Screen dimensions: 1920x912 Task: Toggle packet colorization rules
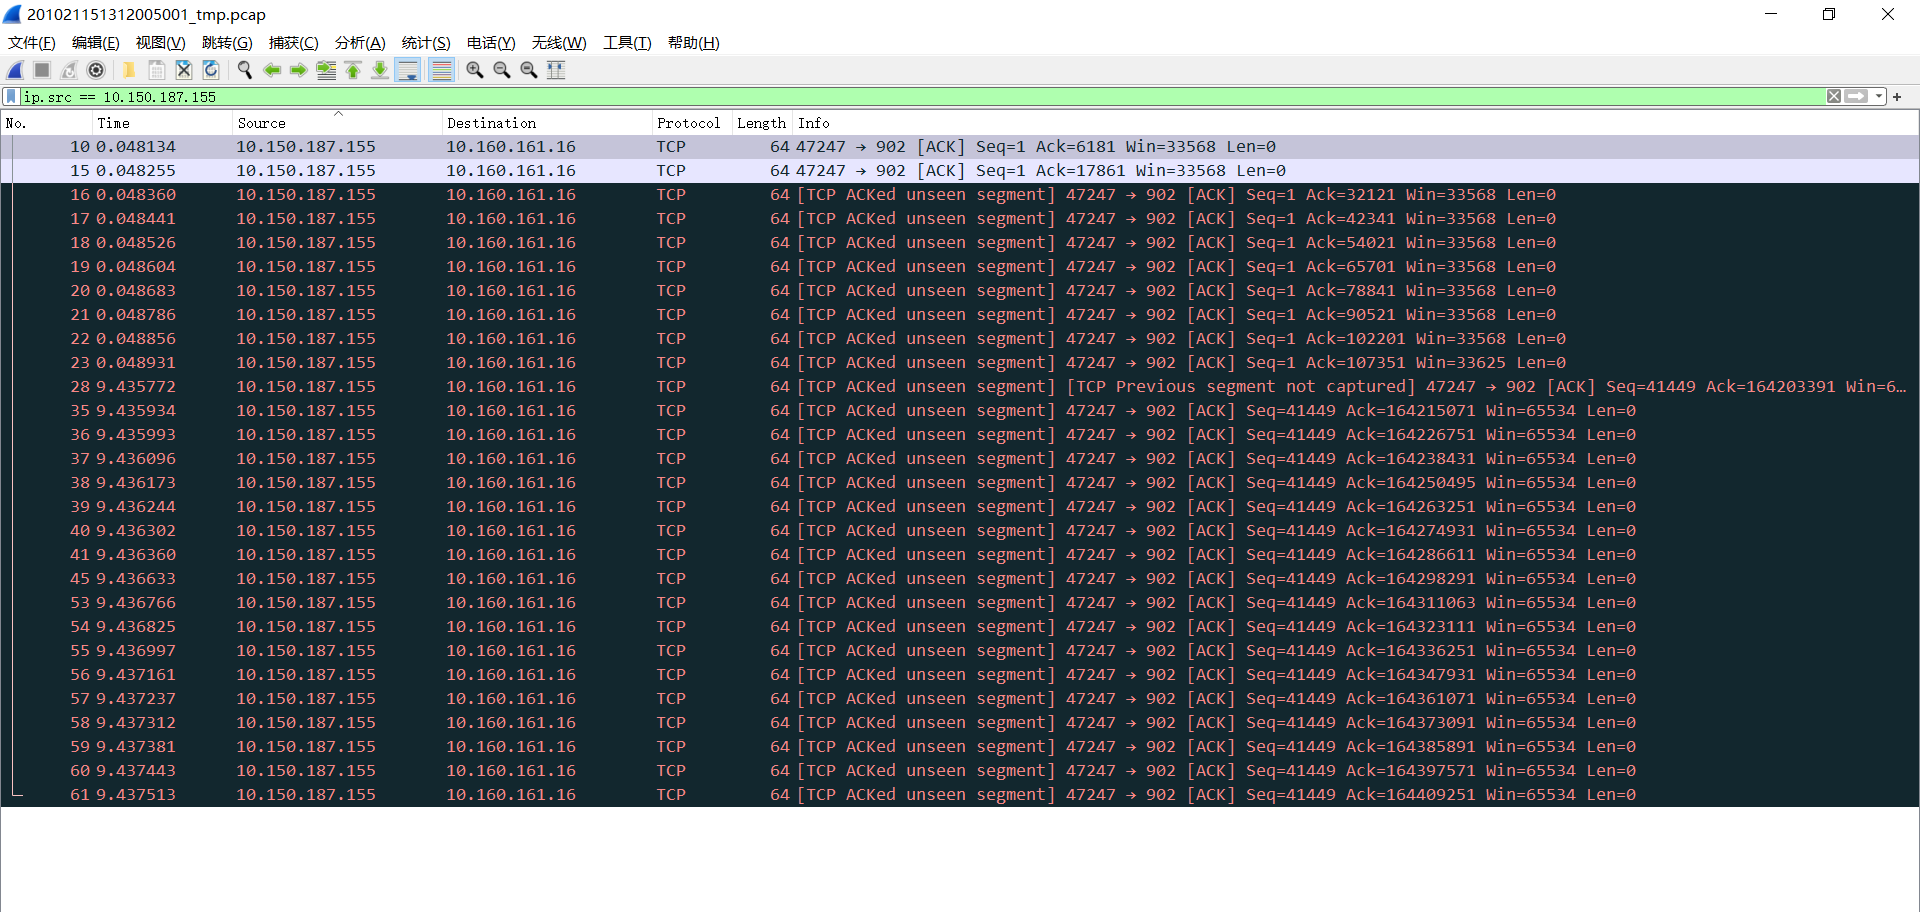point(441,70)
